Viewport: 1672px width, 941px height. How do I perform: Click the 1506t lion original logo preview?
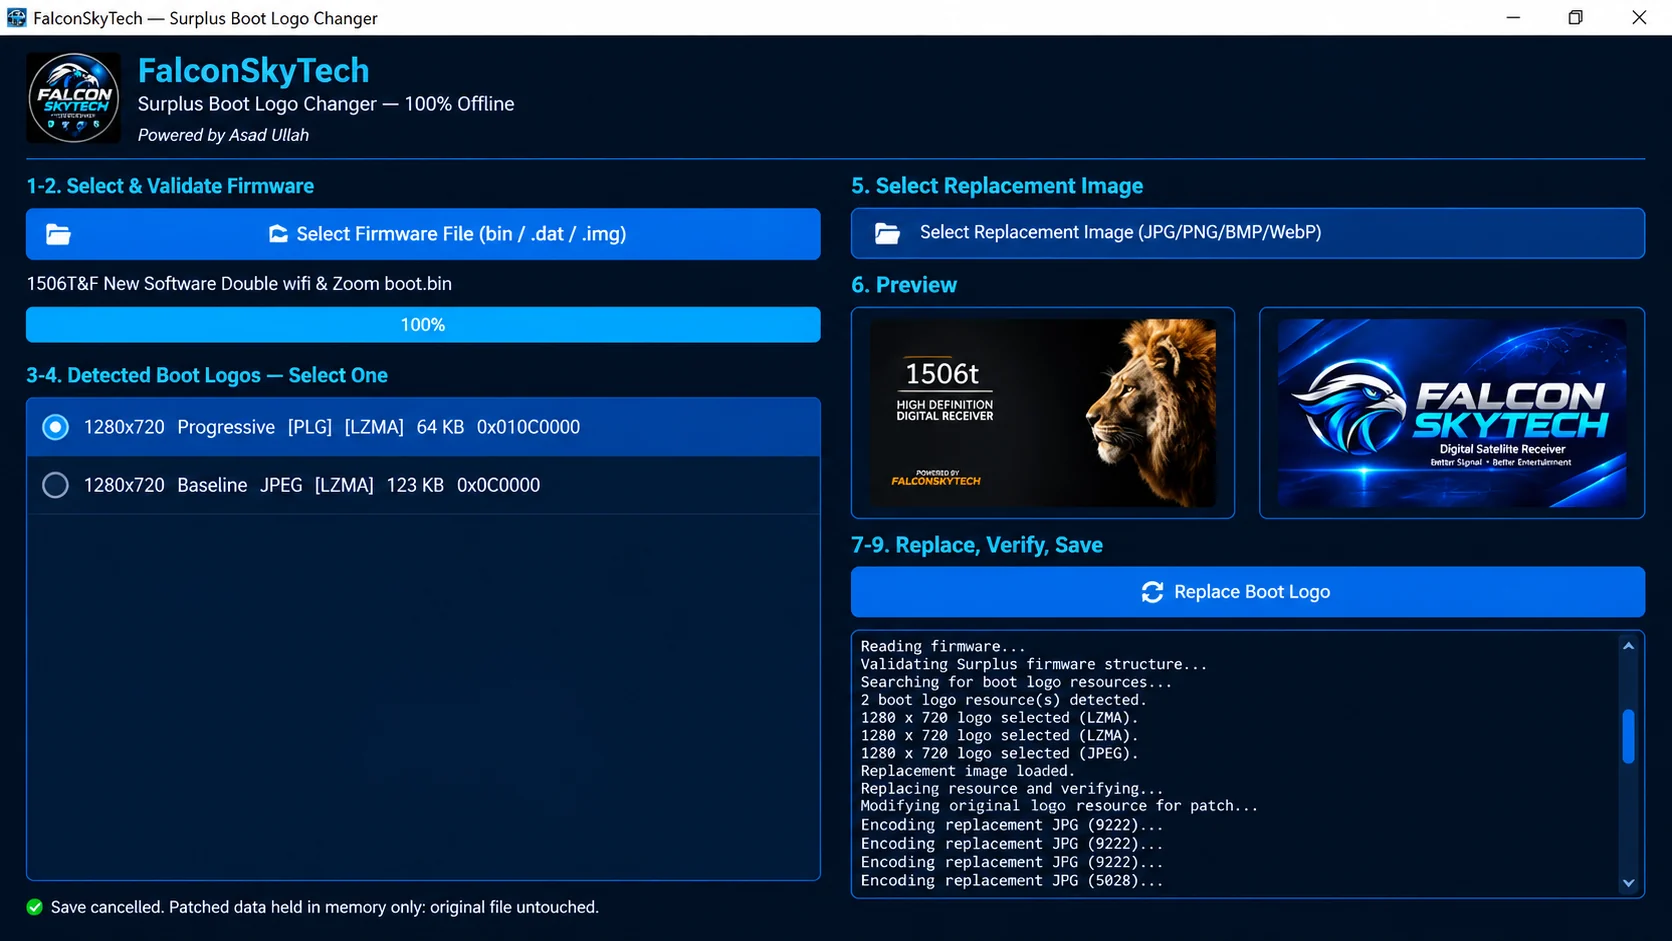[x=1043, y=413]
